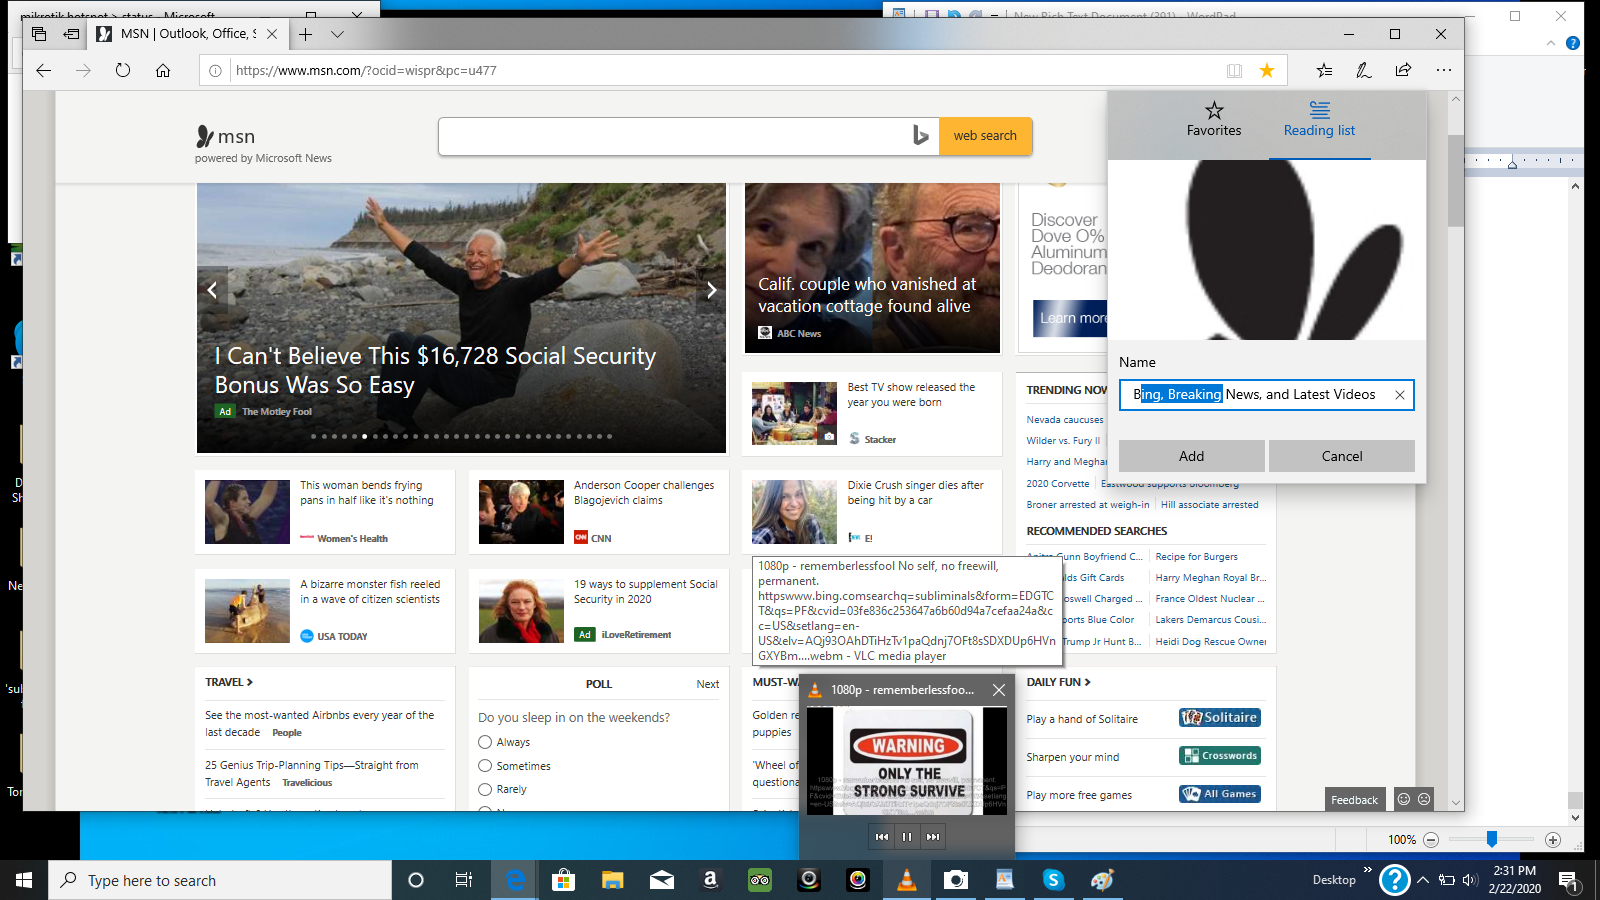
Task: Click the Bing search box on MSN
Action: click(x=675, y=136)
